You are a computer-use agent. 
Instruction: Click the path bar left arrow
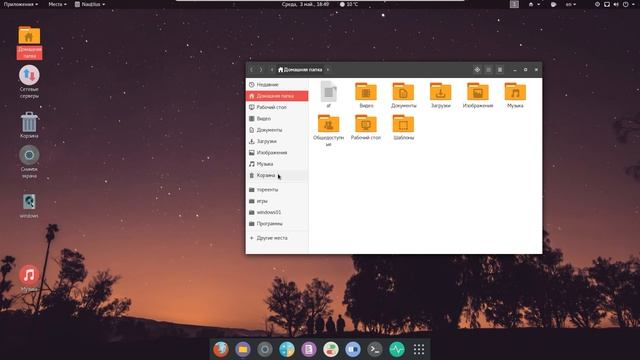pos(272,70)
